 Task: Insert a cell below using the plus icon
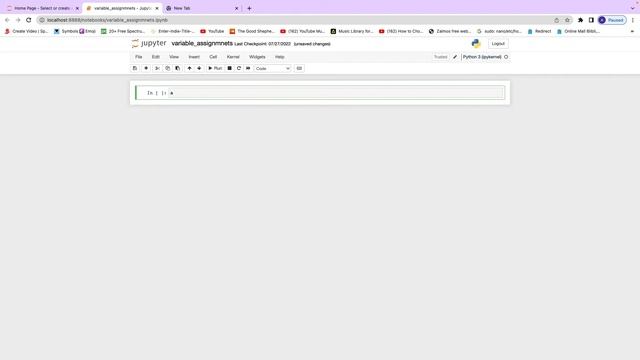[x=146, y=68]
